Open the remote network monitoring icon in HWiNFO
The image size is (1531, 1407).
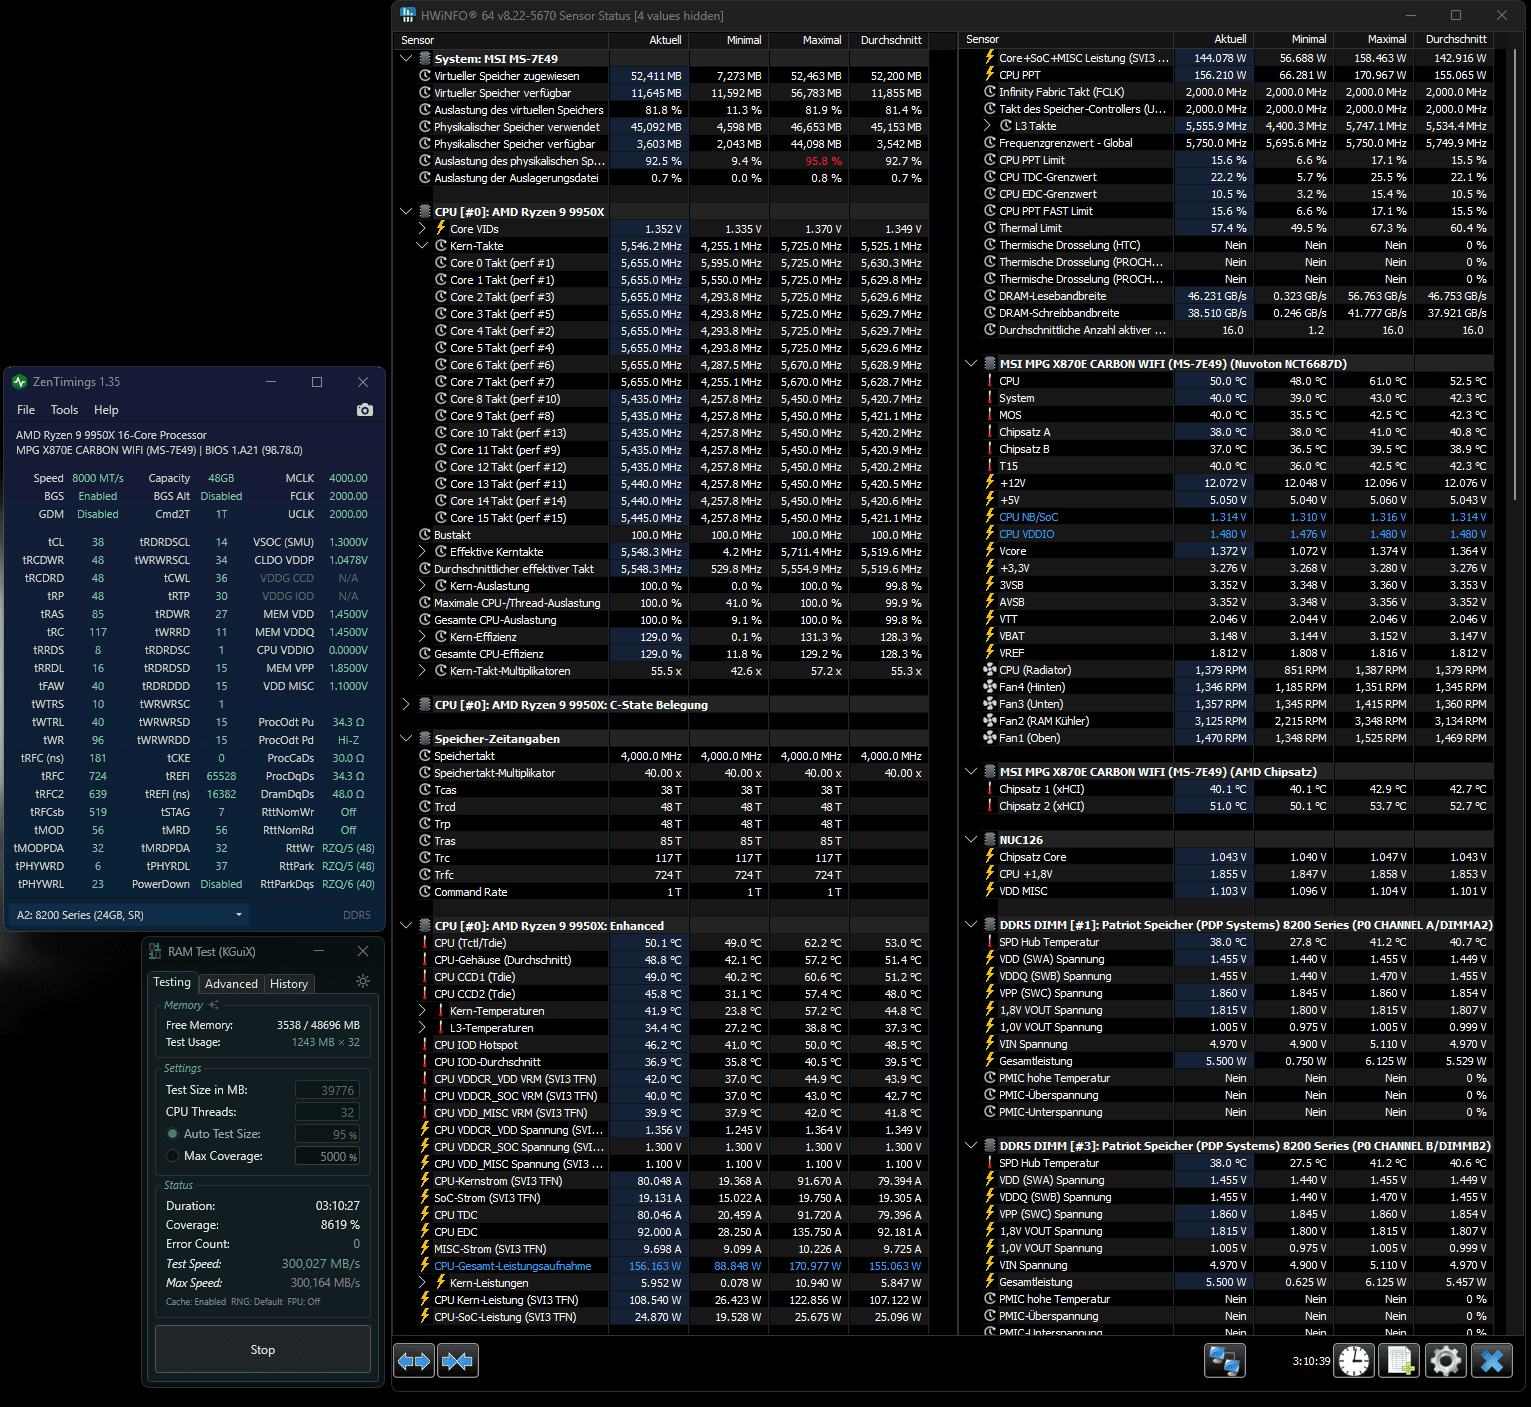pyautogui.click(x=1224, y=1361)
